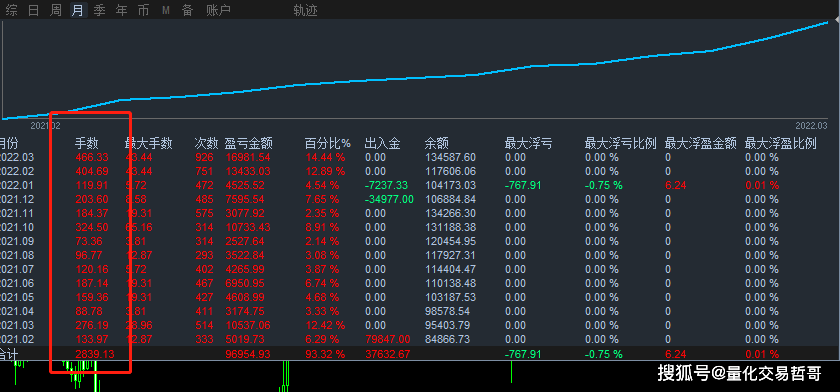This screenshot has height=392, width=840.
Task: Click trade count 472
Action: click(x=204, y=185)
